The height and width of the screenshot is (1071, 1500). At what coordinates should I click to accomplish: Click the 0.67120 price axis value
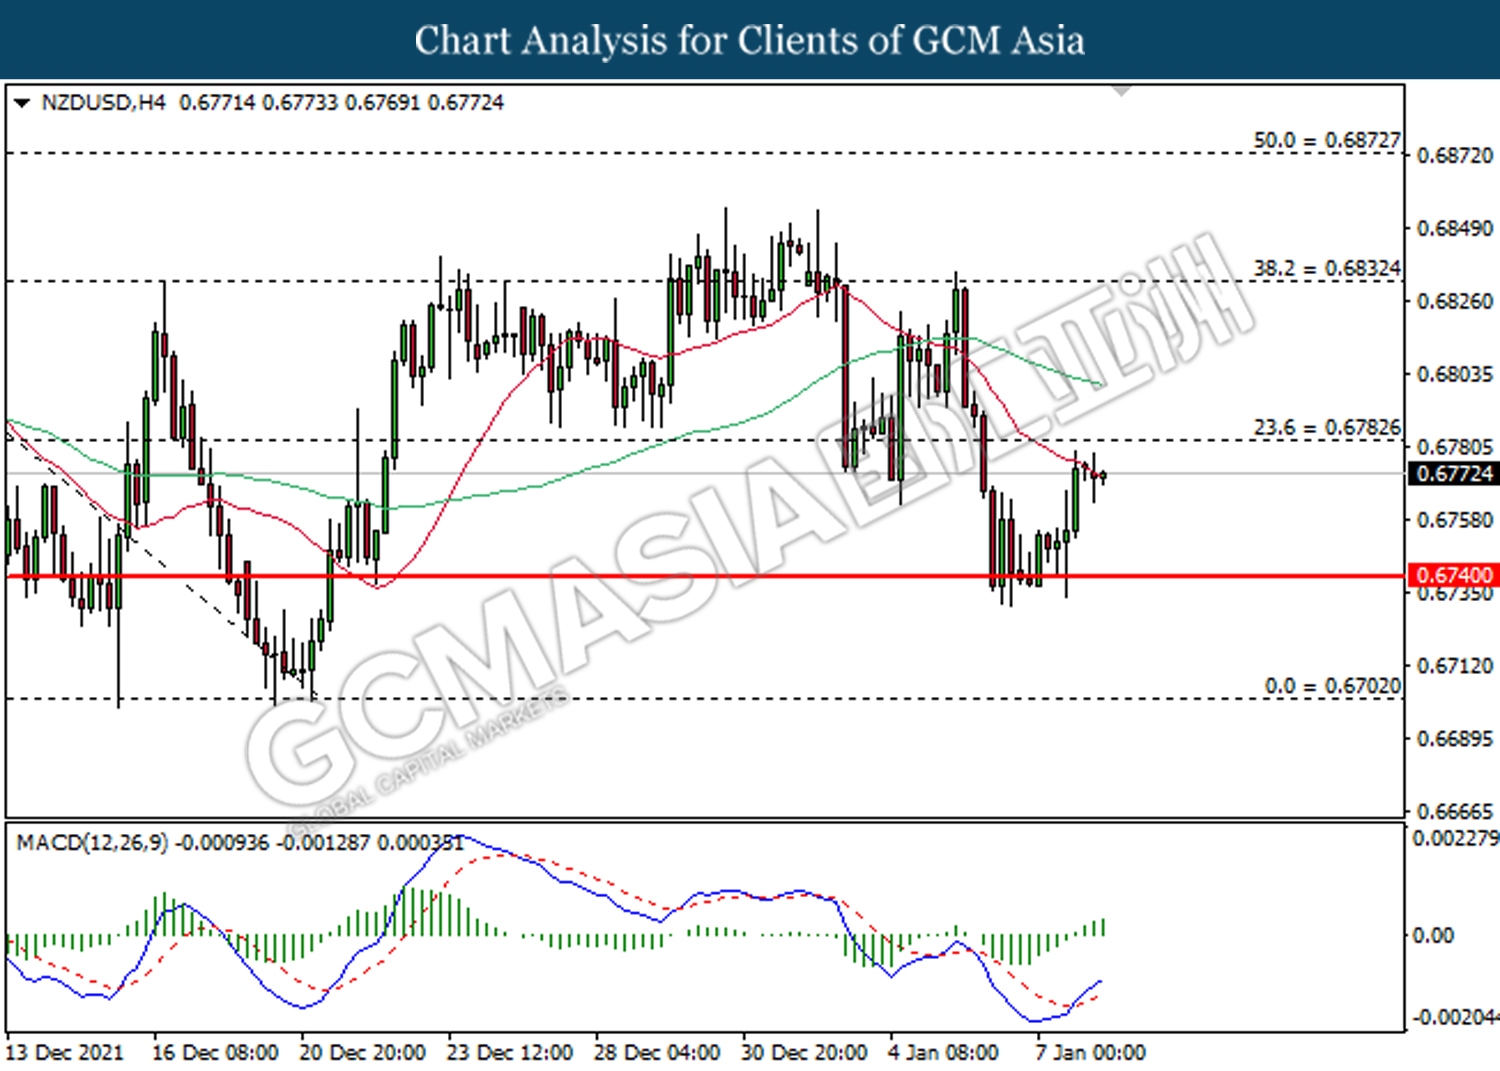tap(1455, 666)
